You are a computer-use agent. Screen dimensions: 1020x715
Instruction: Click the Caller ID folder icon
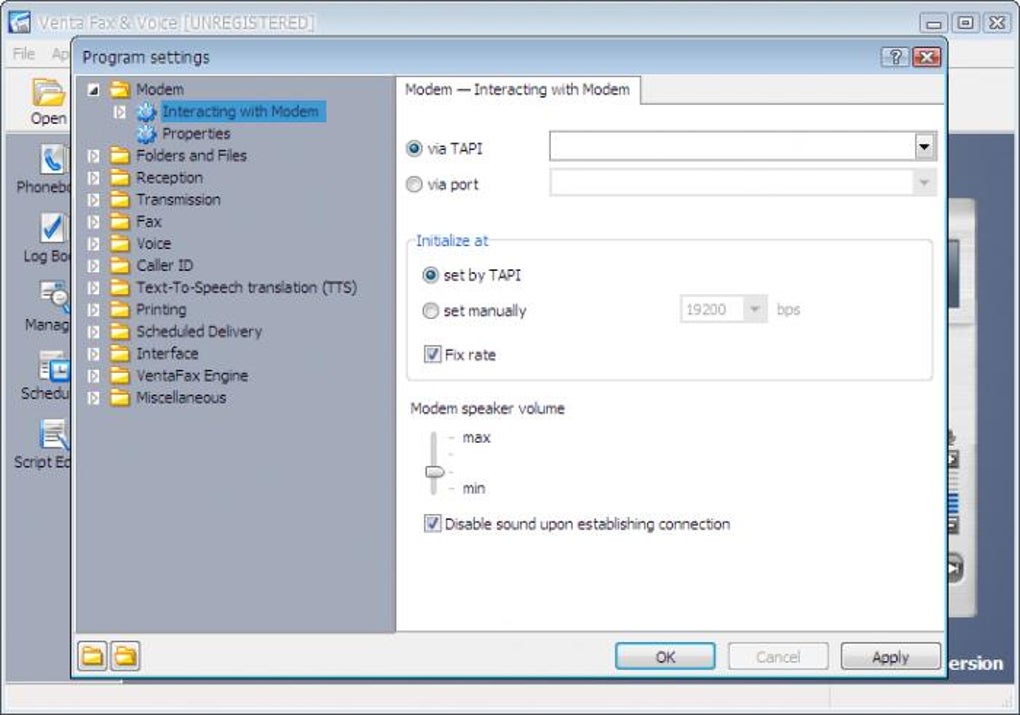(120, 265)
